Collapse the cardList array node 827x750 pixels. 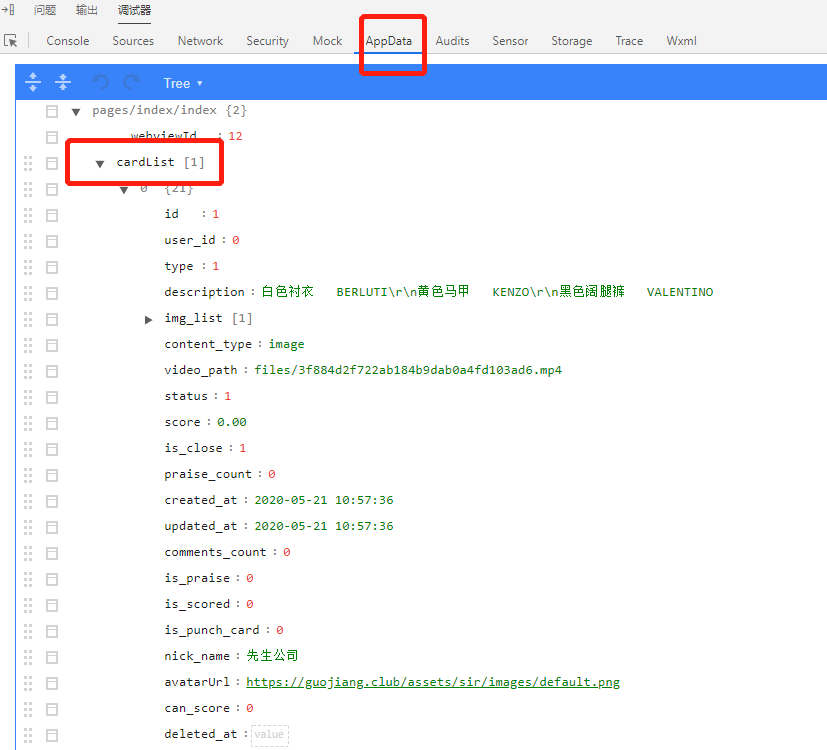click(x=100, y=164)
